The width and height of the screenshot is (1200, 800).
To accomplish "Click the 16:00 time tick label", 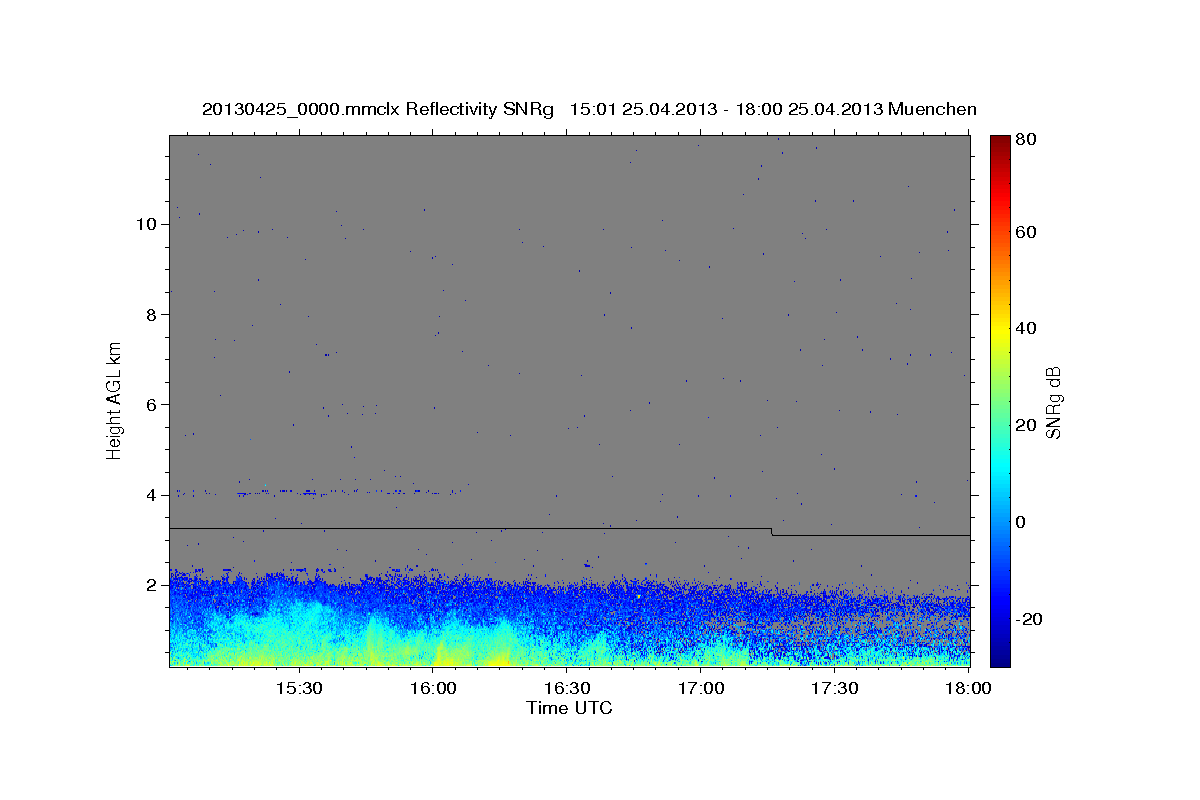I will point(433,689).
